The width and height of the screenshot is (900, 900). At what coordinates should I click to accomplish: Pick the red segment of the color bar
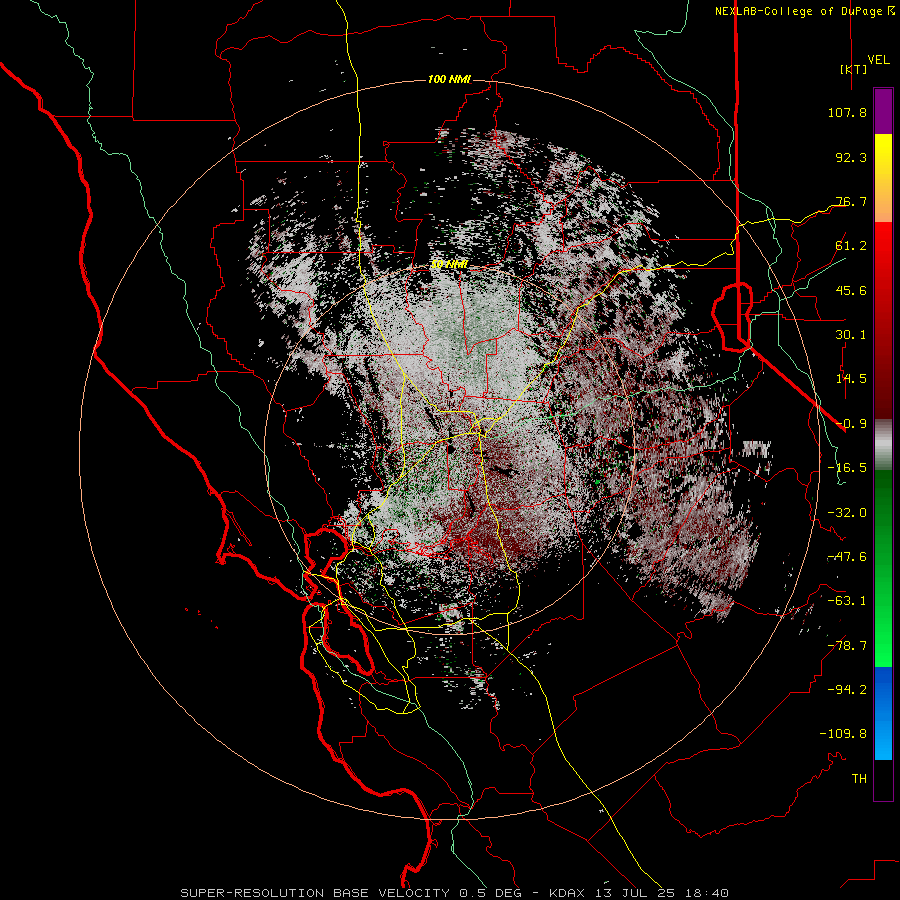click(883, 320)
